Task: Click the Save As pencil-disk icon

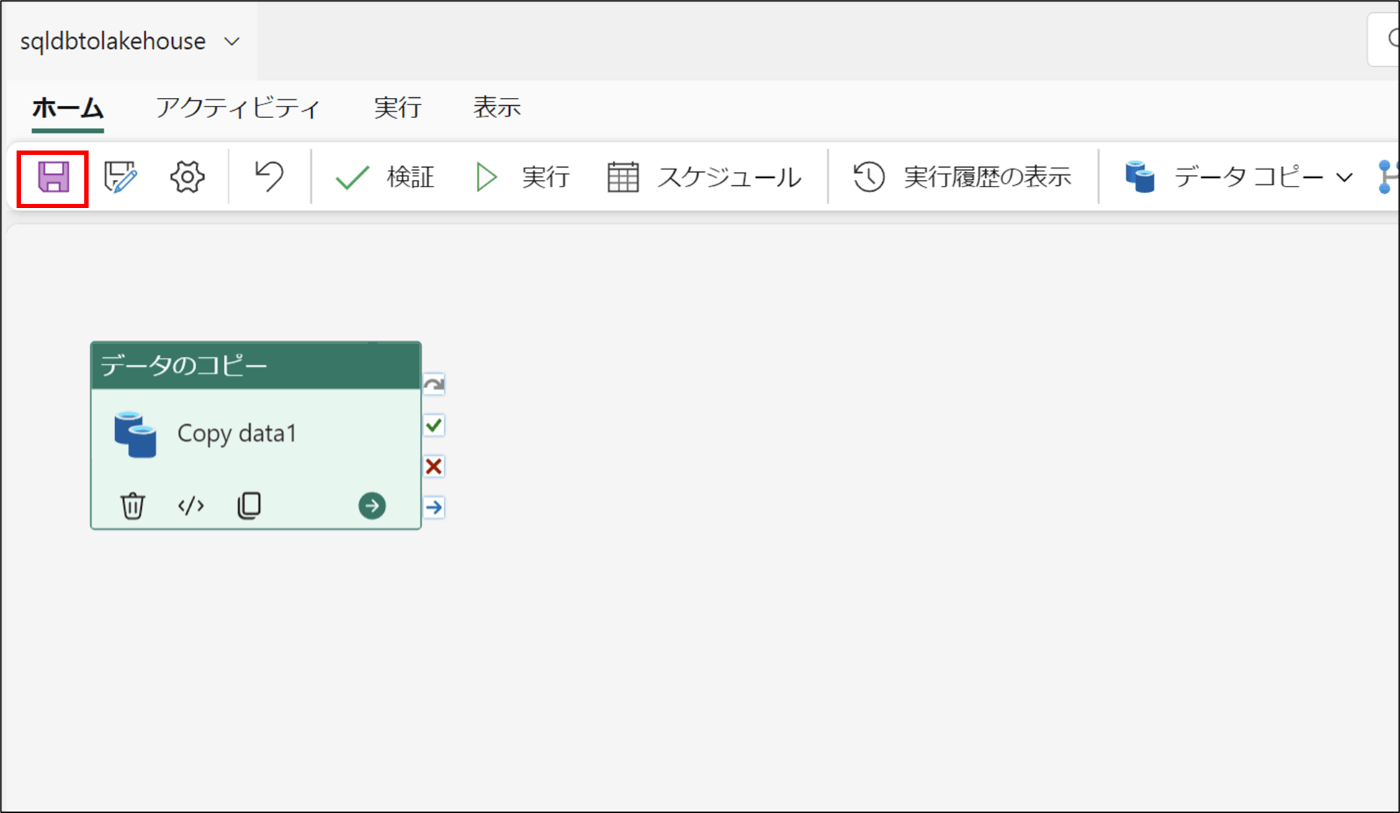Action: pos(121,178)
